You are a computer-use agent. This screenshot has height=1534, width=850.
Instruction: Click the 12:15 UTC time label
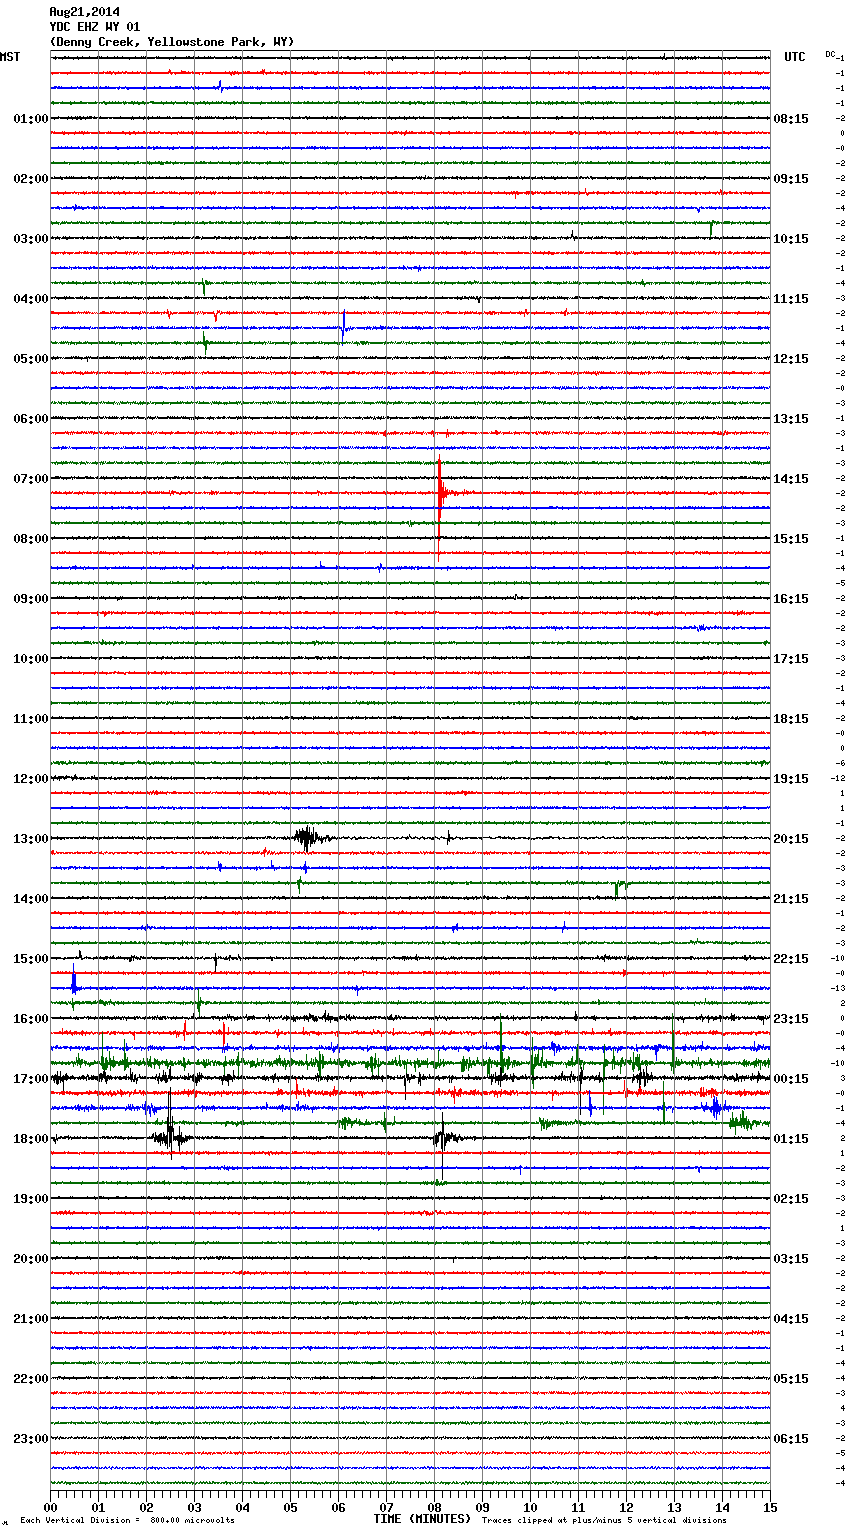coord(791,359)
